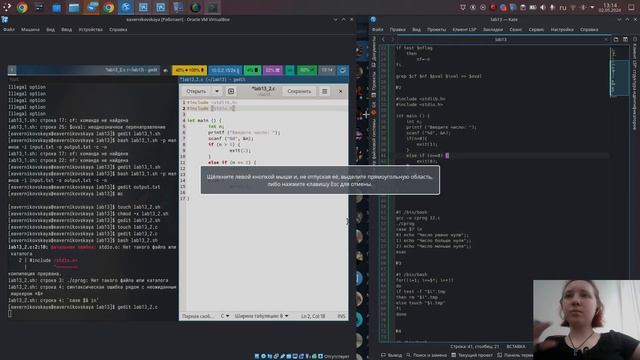The image size is (640, 360).
Task: Close the gedit window with the X button
Action: click(x=340, y=91)
